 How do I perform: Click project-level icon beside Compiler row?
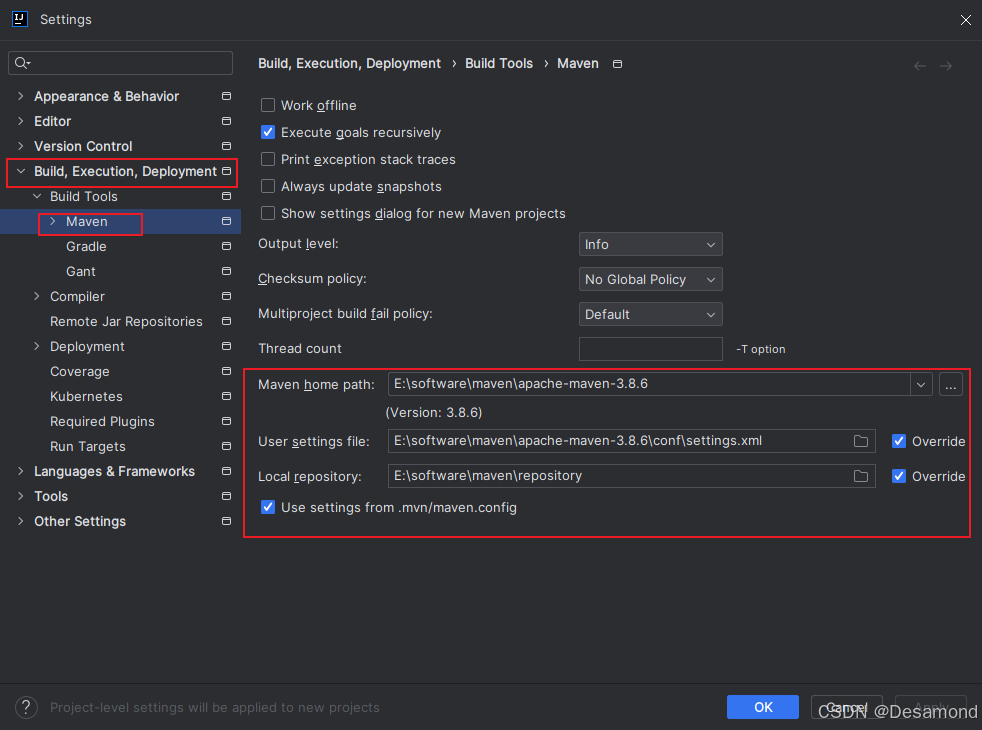tap(226, 296)
